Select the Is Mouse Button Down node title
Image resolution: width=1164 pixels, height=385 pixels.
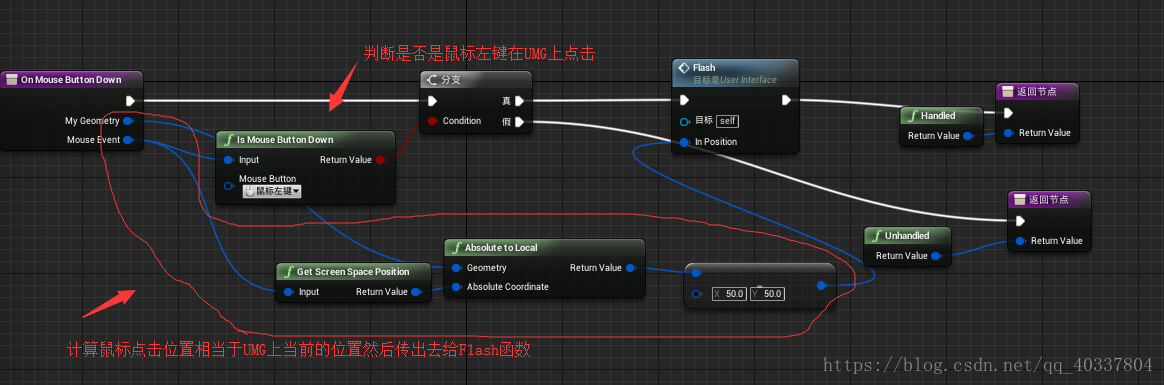tap(286, 139)
